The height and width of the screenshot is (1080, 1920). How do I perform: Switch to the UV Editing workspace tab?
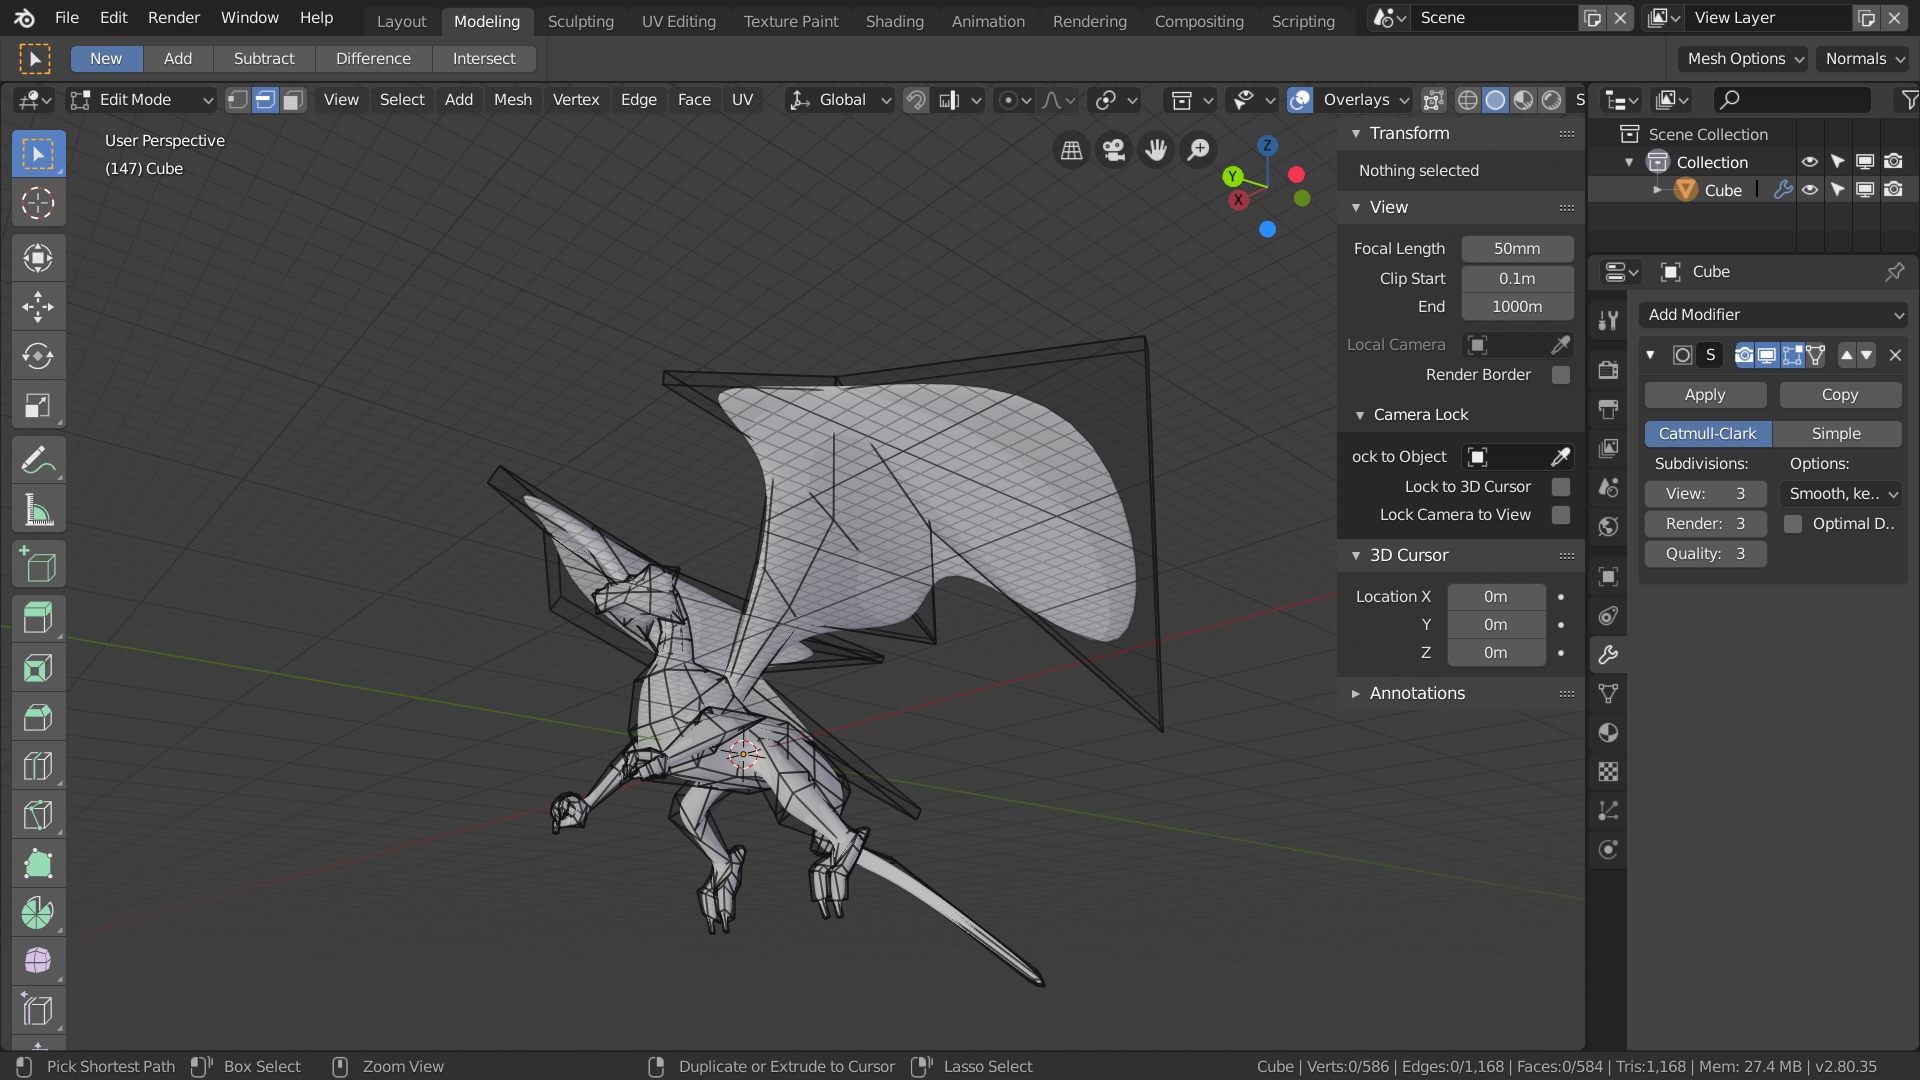(x=679, y=21)
